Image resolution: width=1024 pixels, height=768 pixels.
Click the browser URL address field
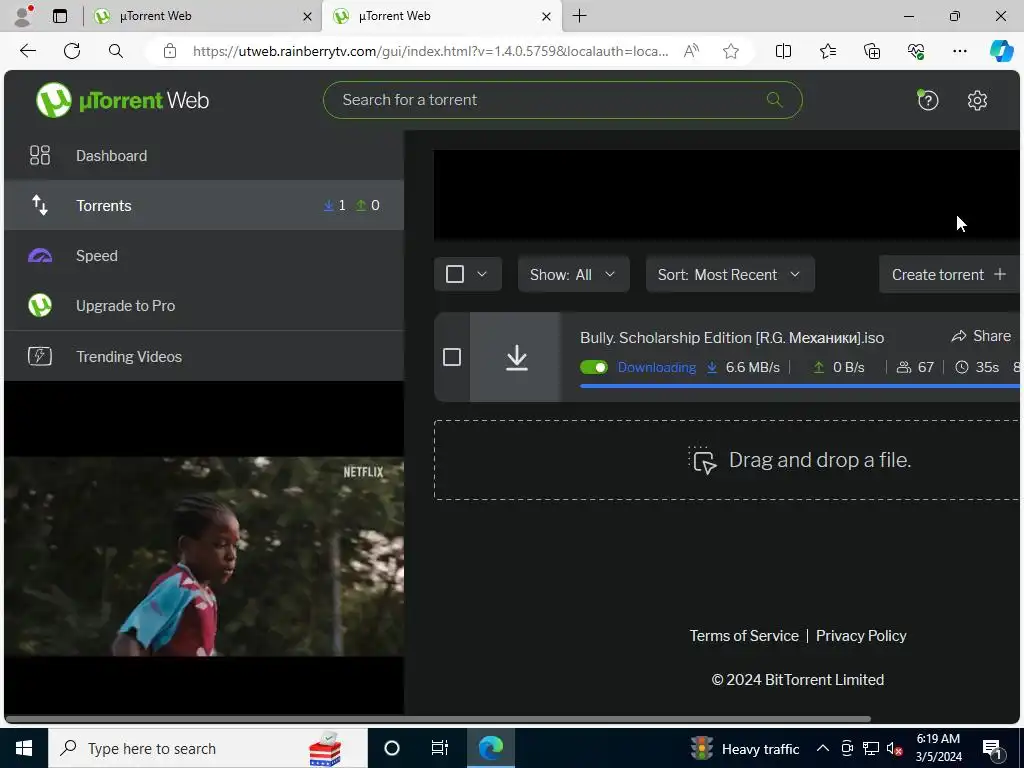[x=430, y=51]
